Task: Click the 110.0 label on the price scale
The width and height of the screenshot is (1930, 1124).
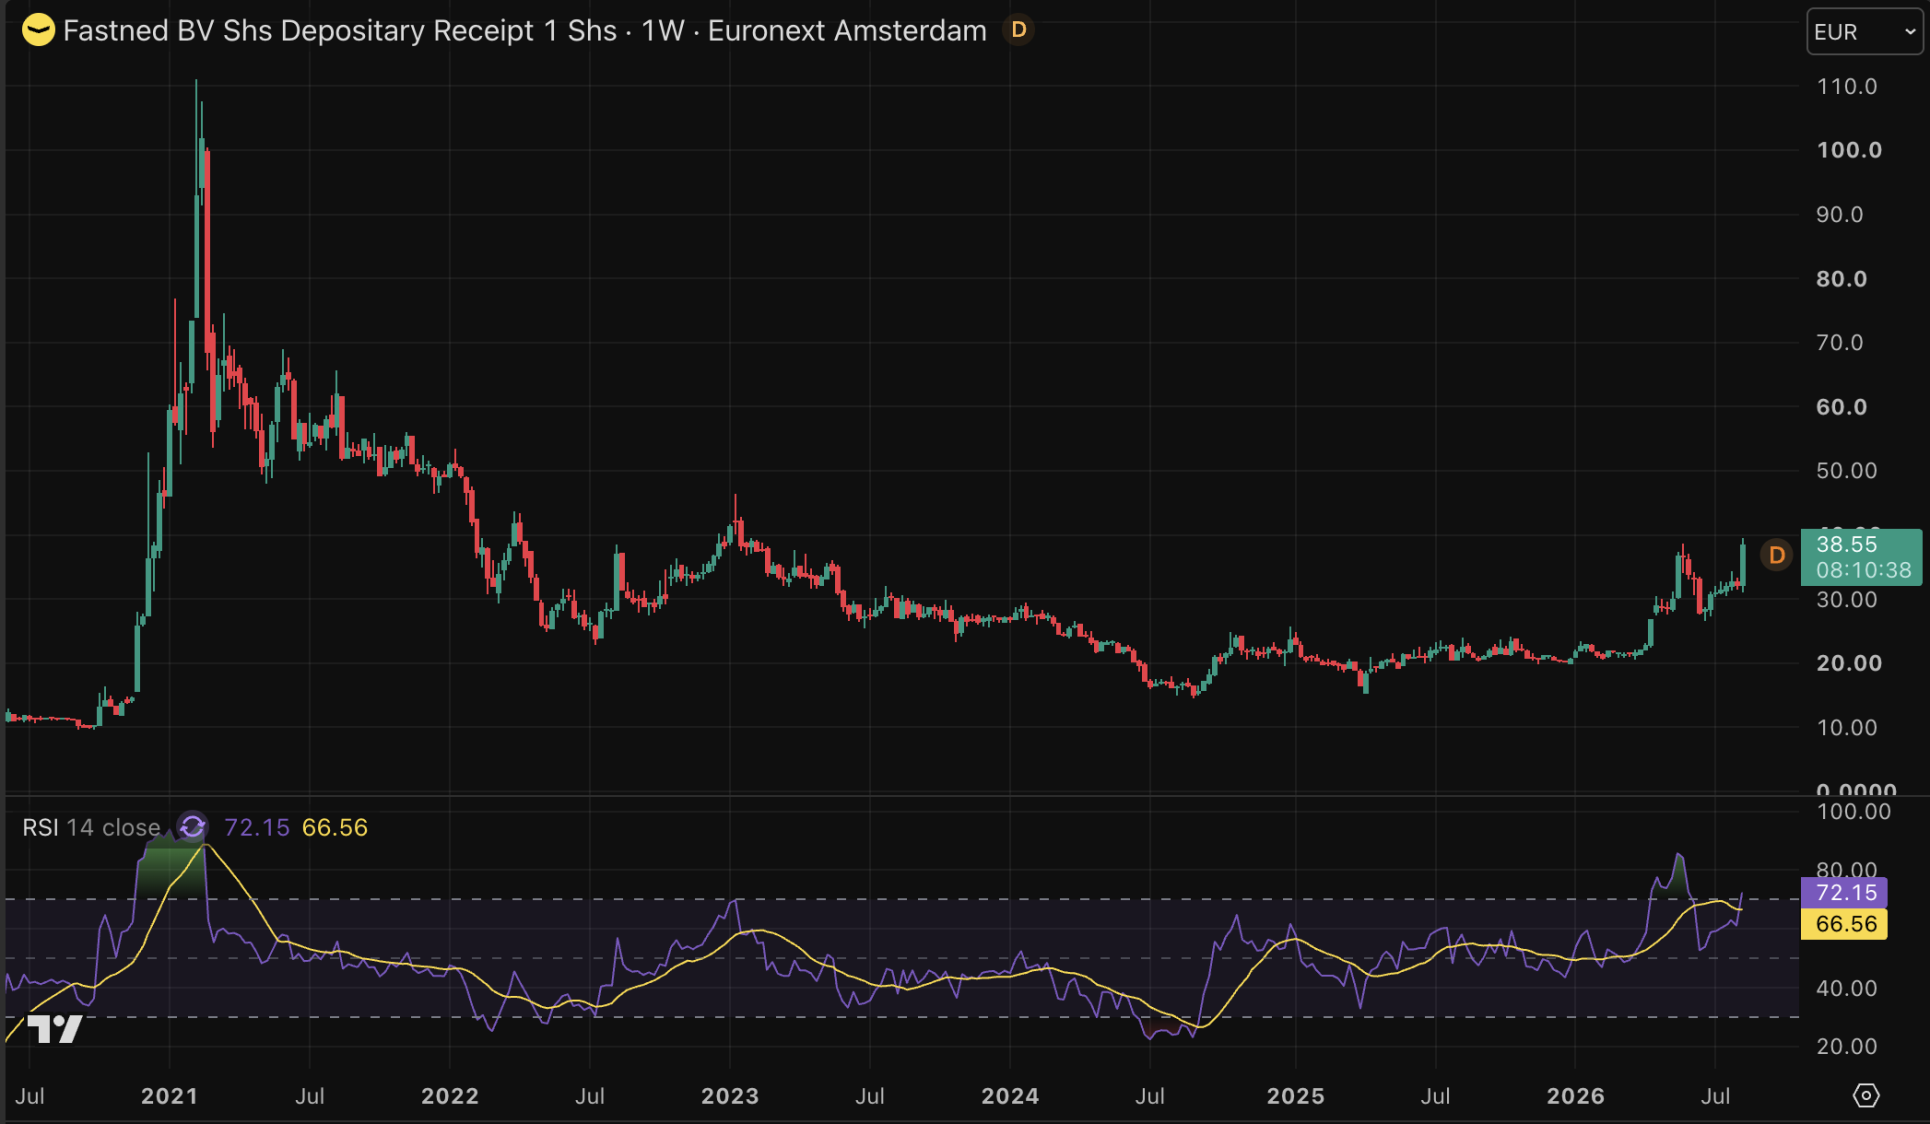Action: (x=1847, y=87)
